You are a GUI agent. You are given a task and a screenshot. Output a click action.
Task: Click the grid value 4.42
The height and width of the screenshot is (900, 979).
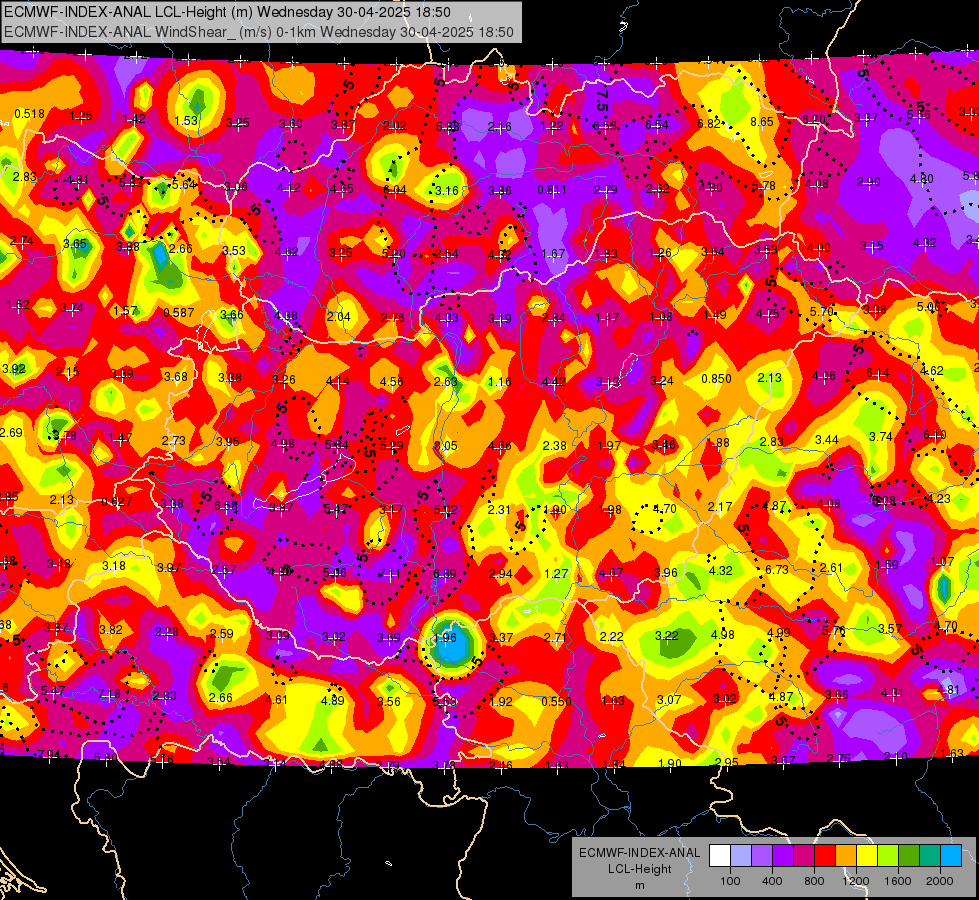coord(554,382)
